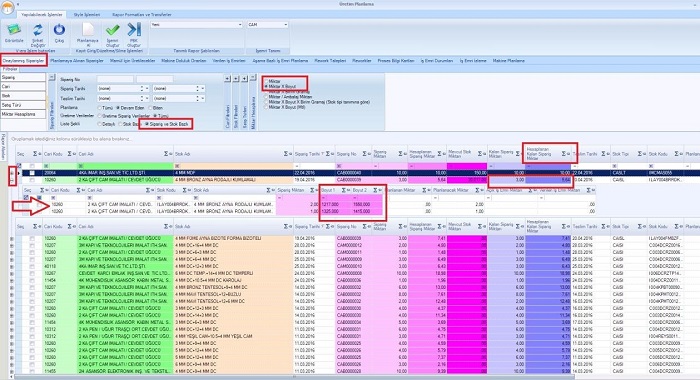Click the Görüntüle icon in the ribbon
Viewport: 700px width, 380px height.
click(13, 30)
